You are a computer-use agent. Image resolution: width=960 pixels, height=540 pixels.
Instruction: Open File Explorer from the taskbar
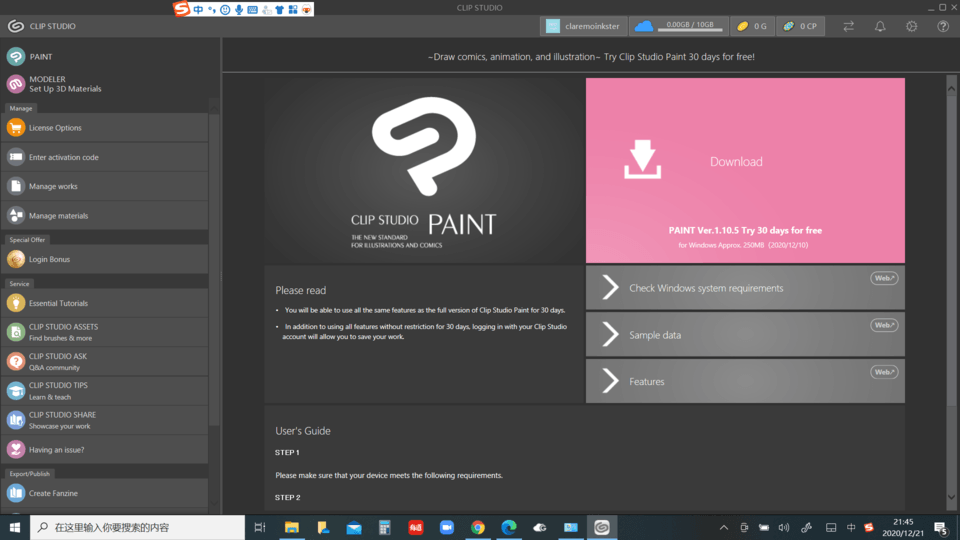(291, 527)
